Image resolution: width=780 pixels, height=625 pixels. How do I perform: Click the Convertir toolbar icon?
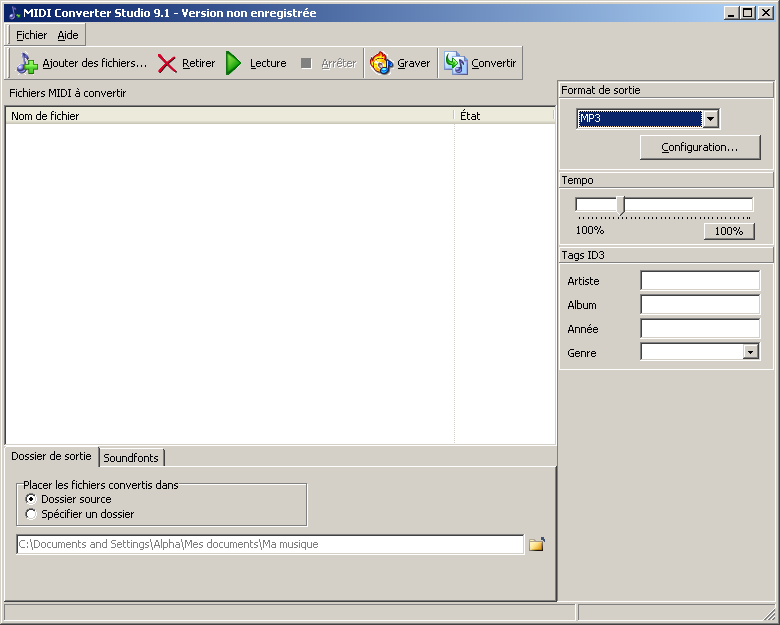(456, 63)
